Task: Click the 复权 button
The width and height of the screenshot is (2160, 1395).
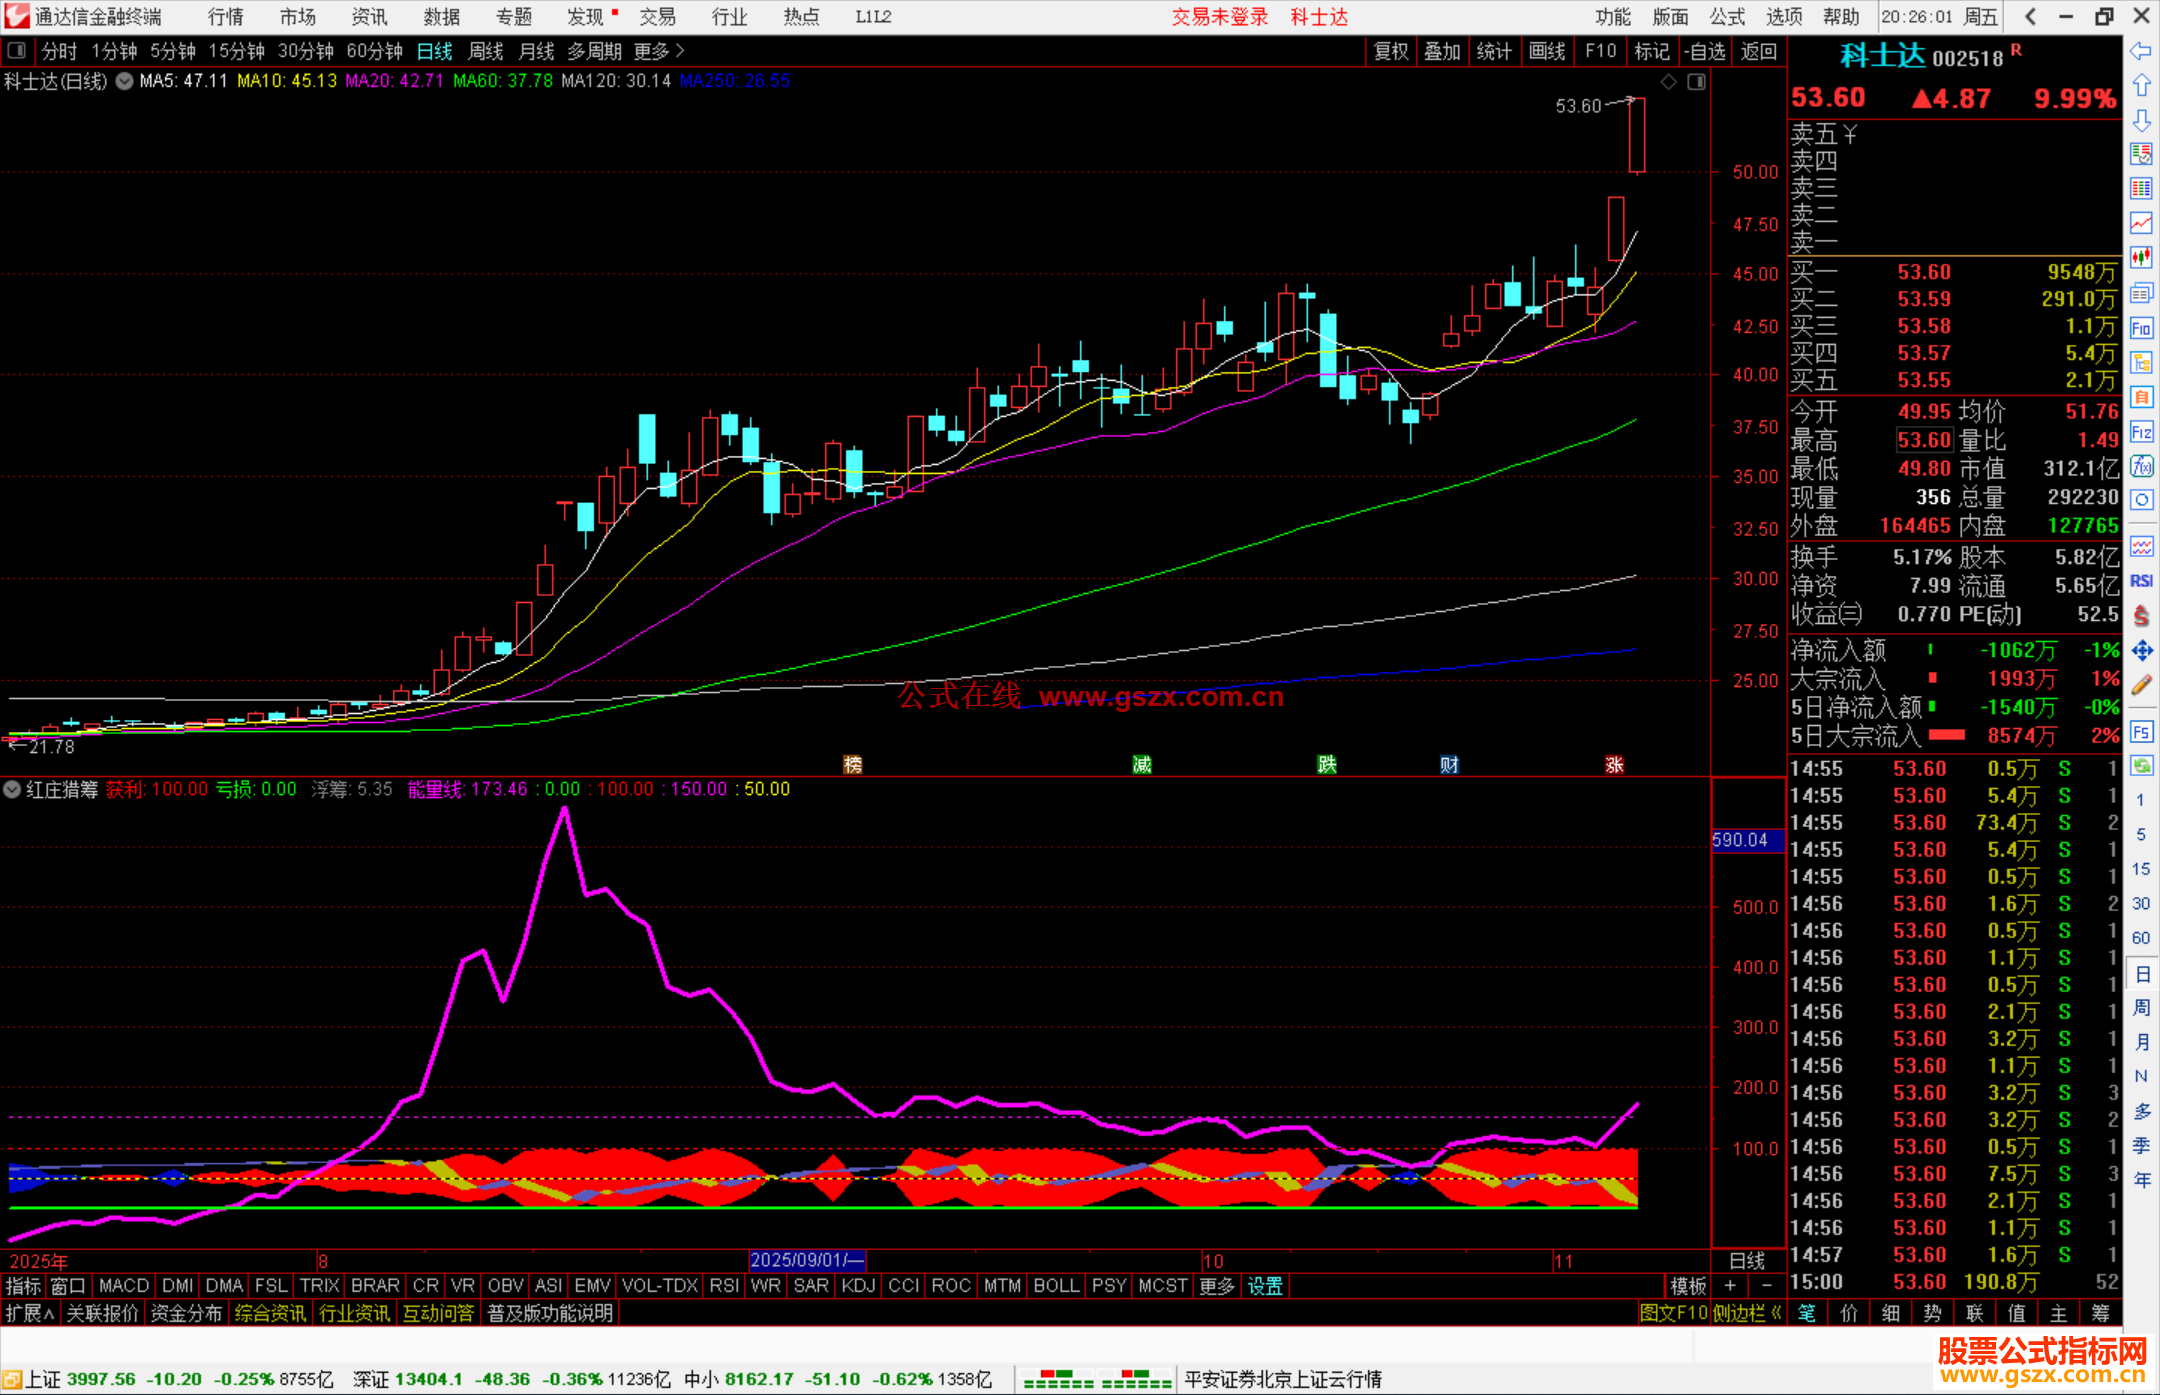Action: point(1391,51)
